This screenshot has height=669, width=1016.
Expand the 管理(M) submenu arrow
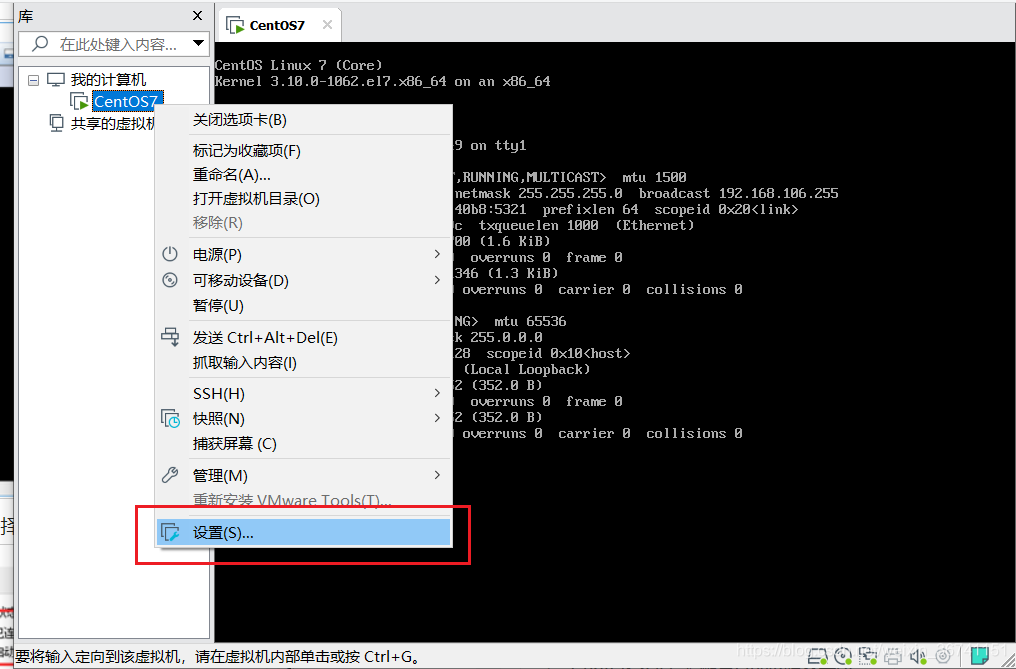437,475
